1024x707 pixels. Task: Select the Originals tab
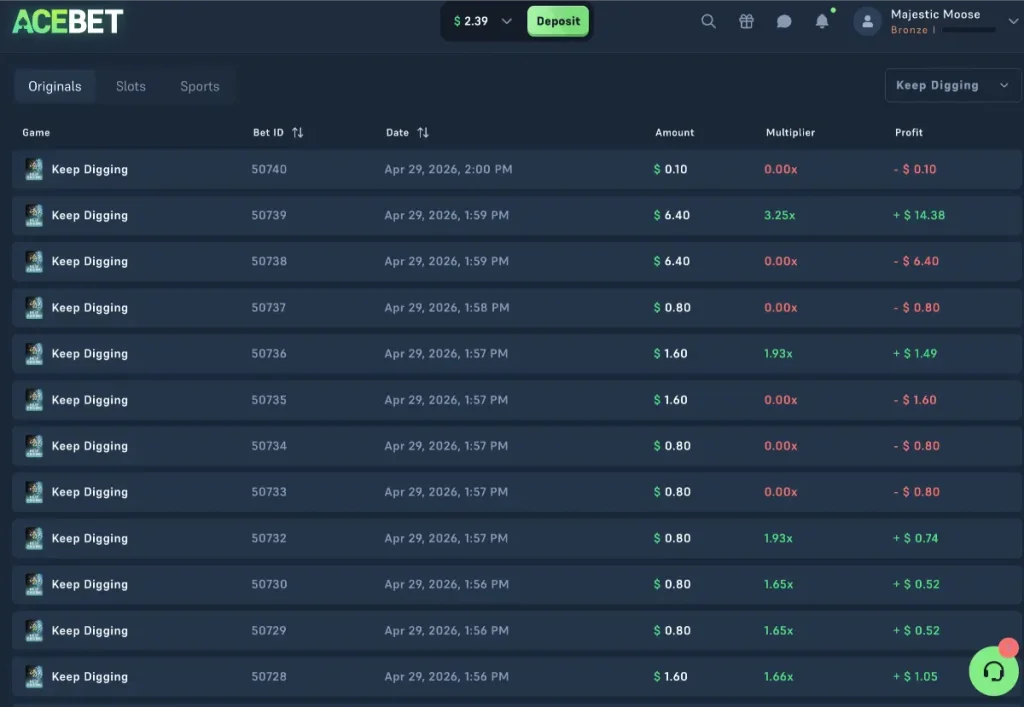click(55, 86)
